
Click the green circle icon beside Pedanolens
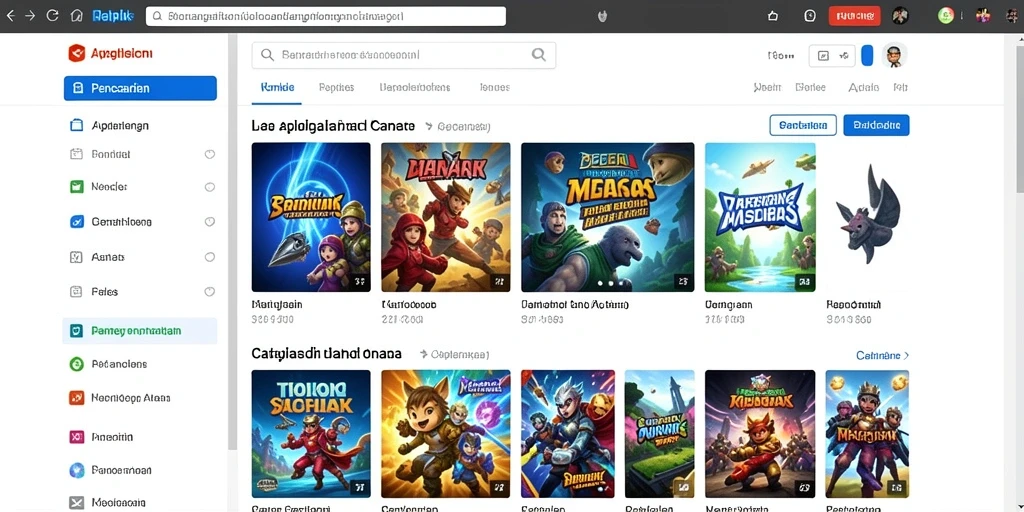(x=76, y=364)
